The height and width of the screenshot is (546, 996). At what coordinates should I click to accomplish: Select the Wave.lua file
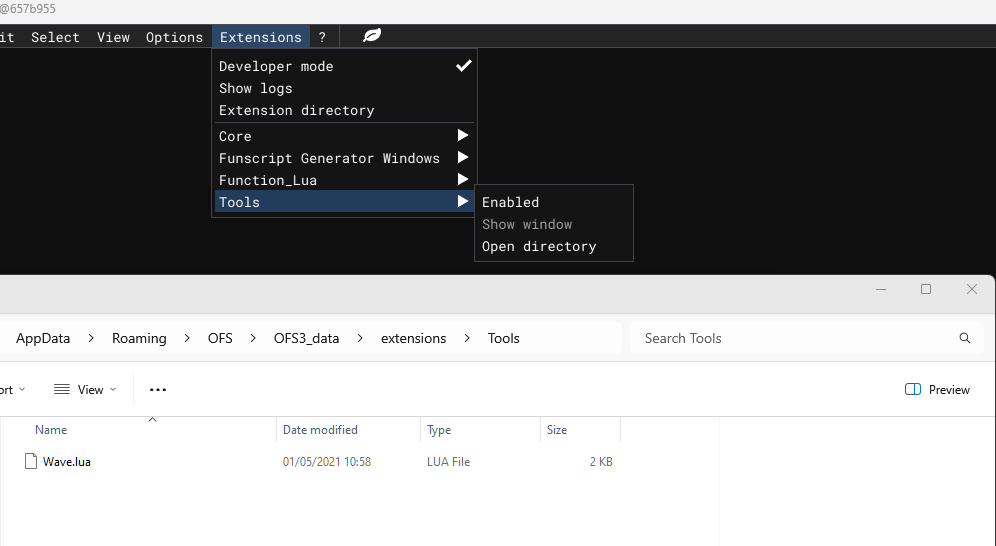(67, 462)
